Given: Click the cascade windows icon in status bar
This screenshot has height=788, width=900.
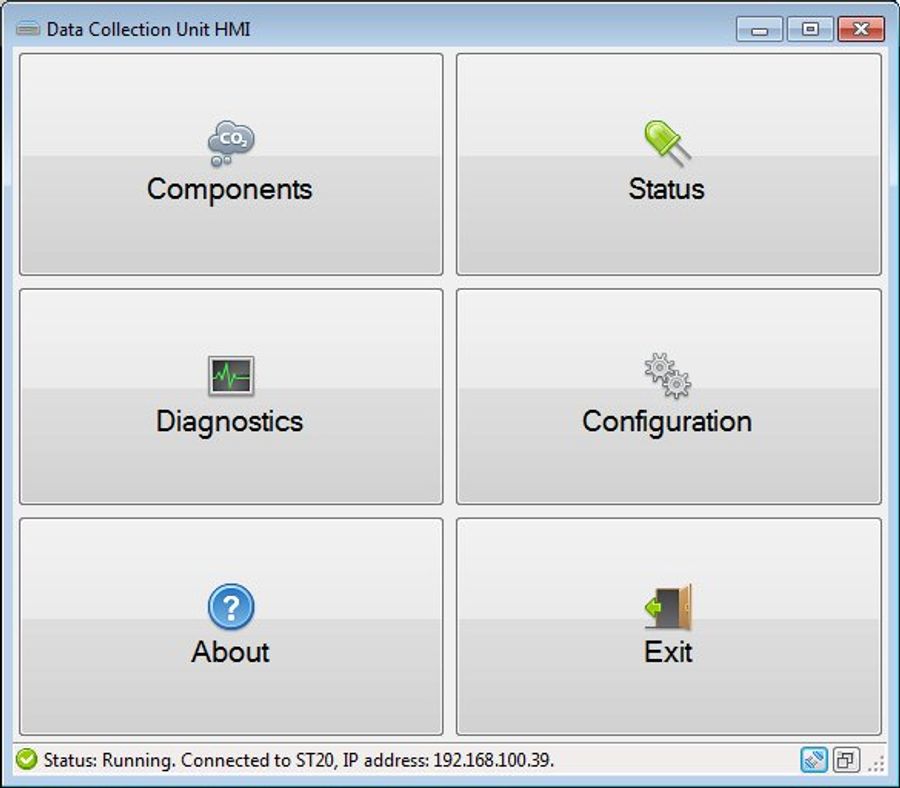Looking at the screenshot, I should [846, 760].
